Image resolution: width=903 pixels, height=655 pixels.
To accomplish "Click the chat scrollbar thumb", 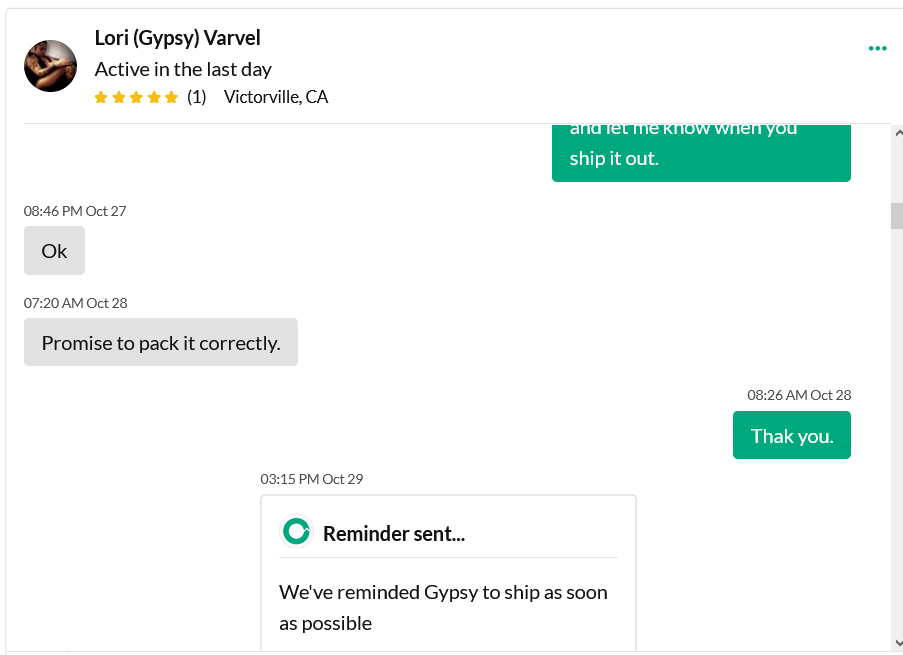I will 897,216.
